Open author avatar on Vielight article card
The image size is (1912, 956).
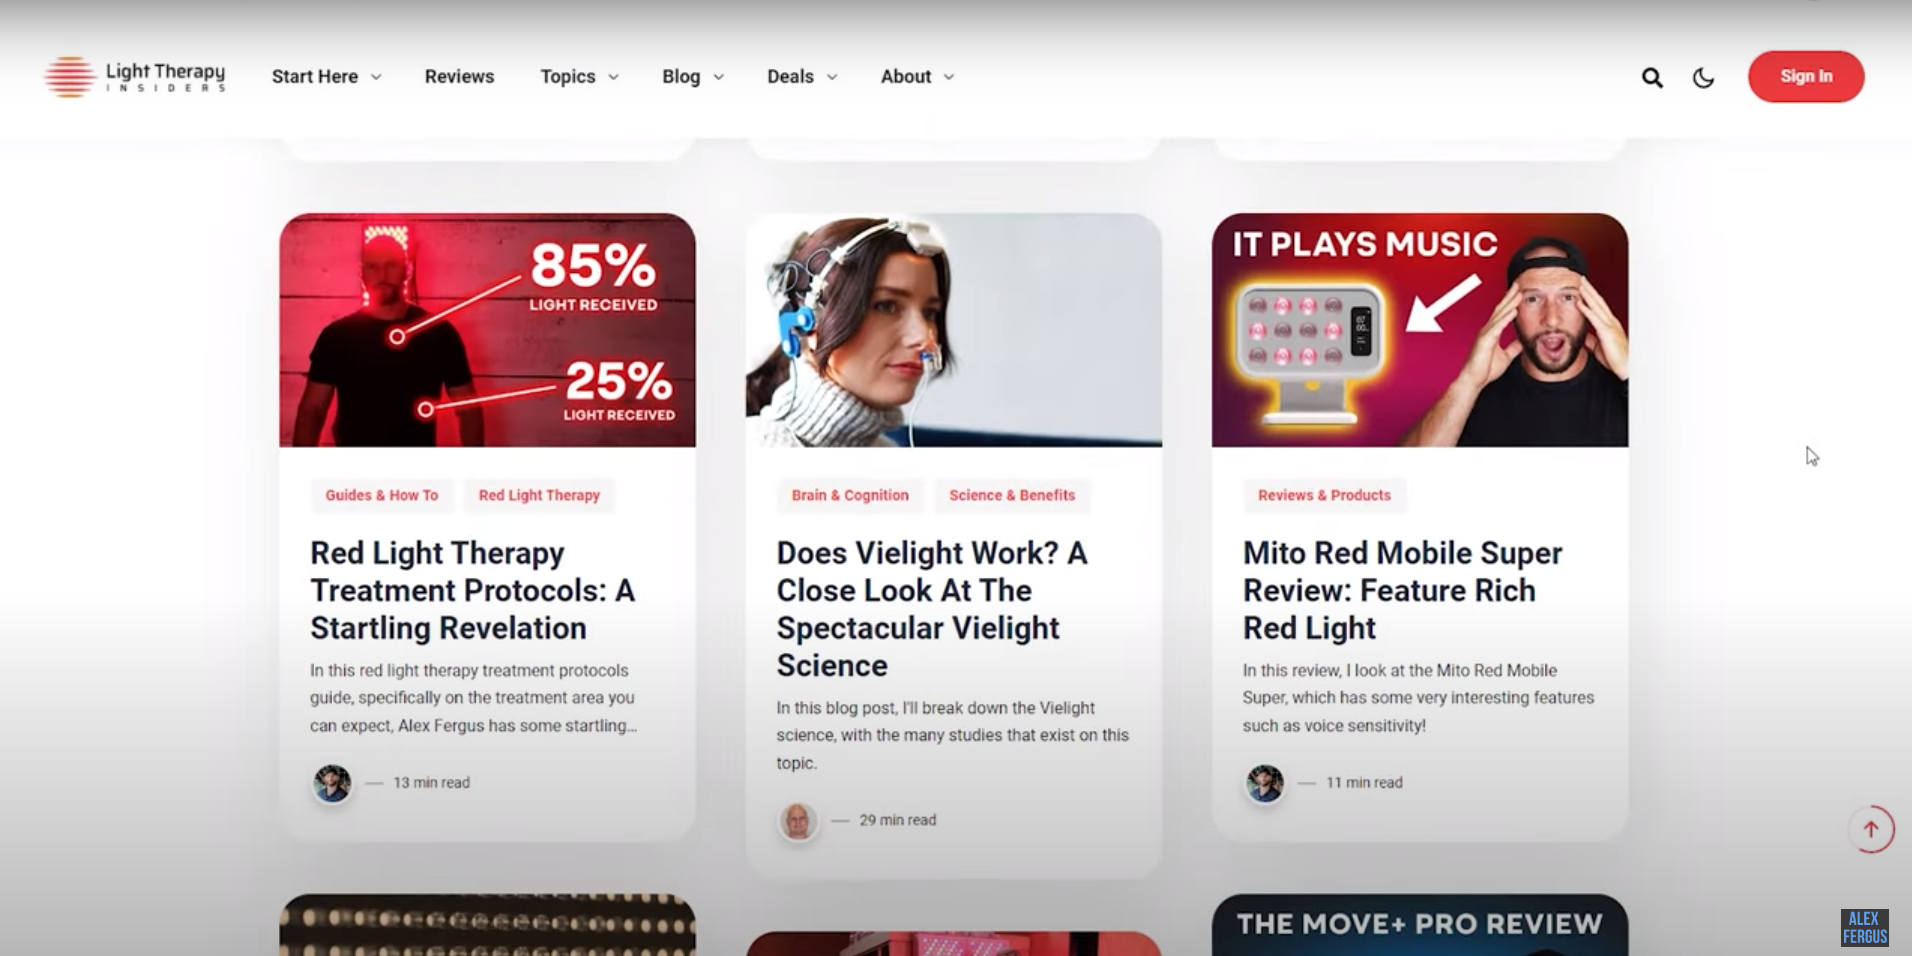pos(798,820)
